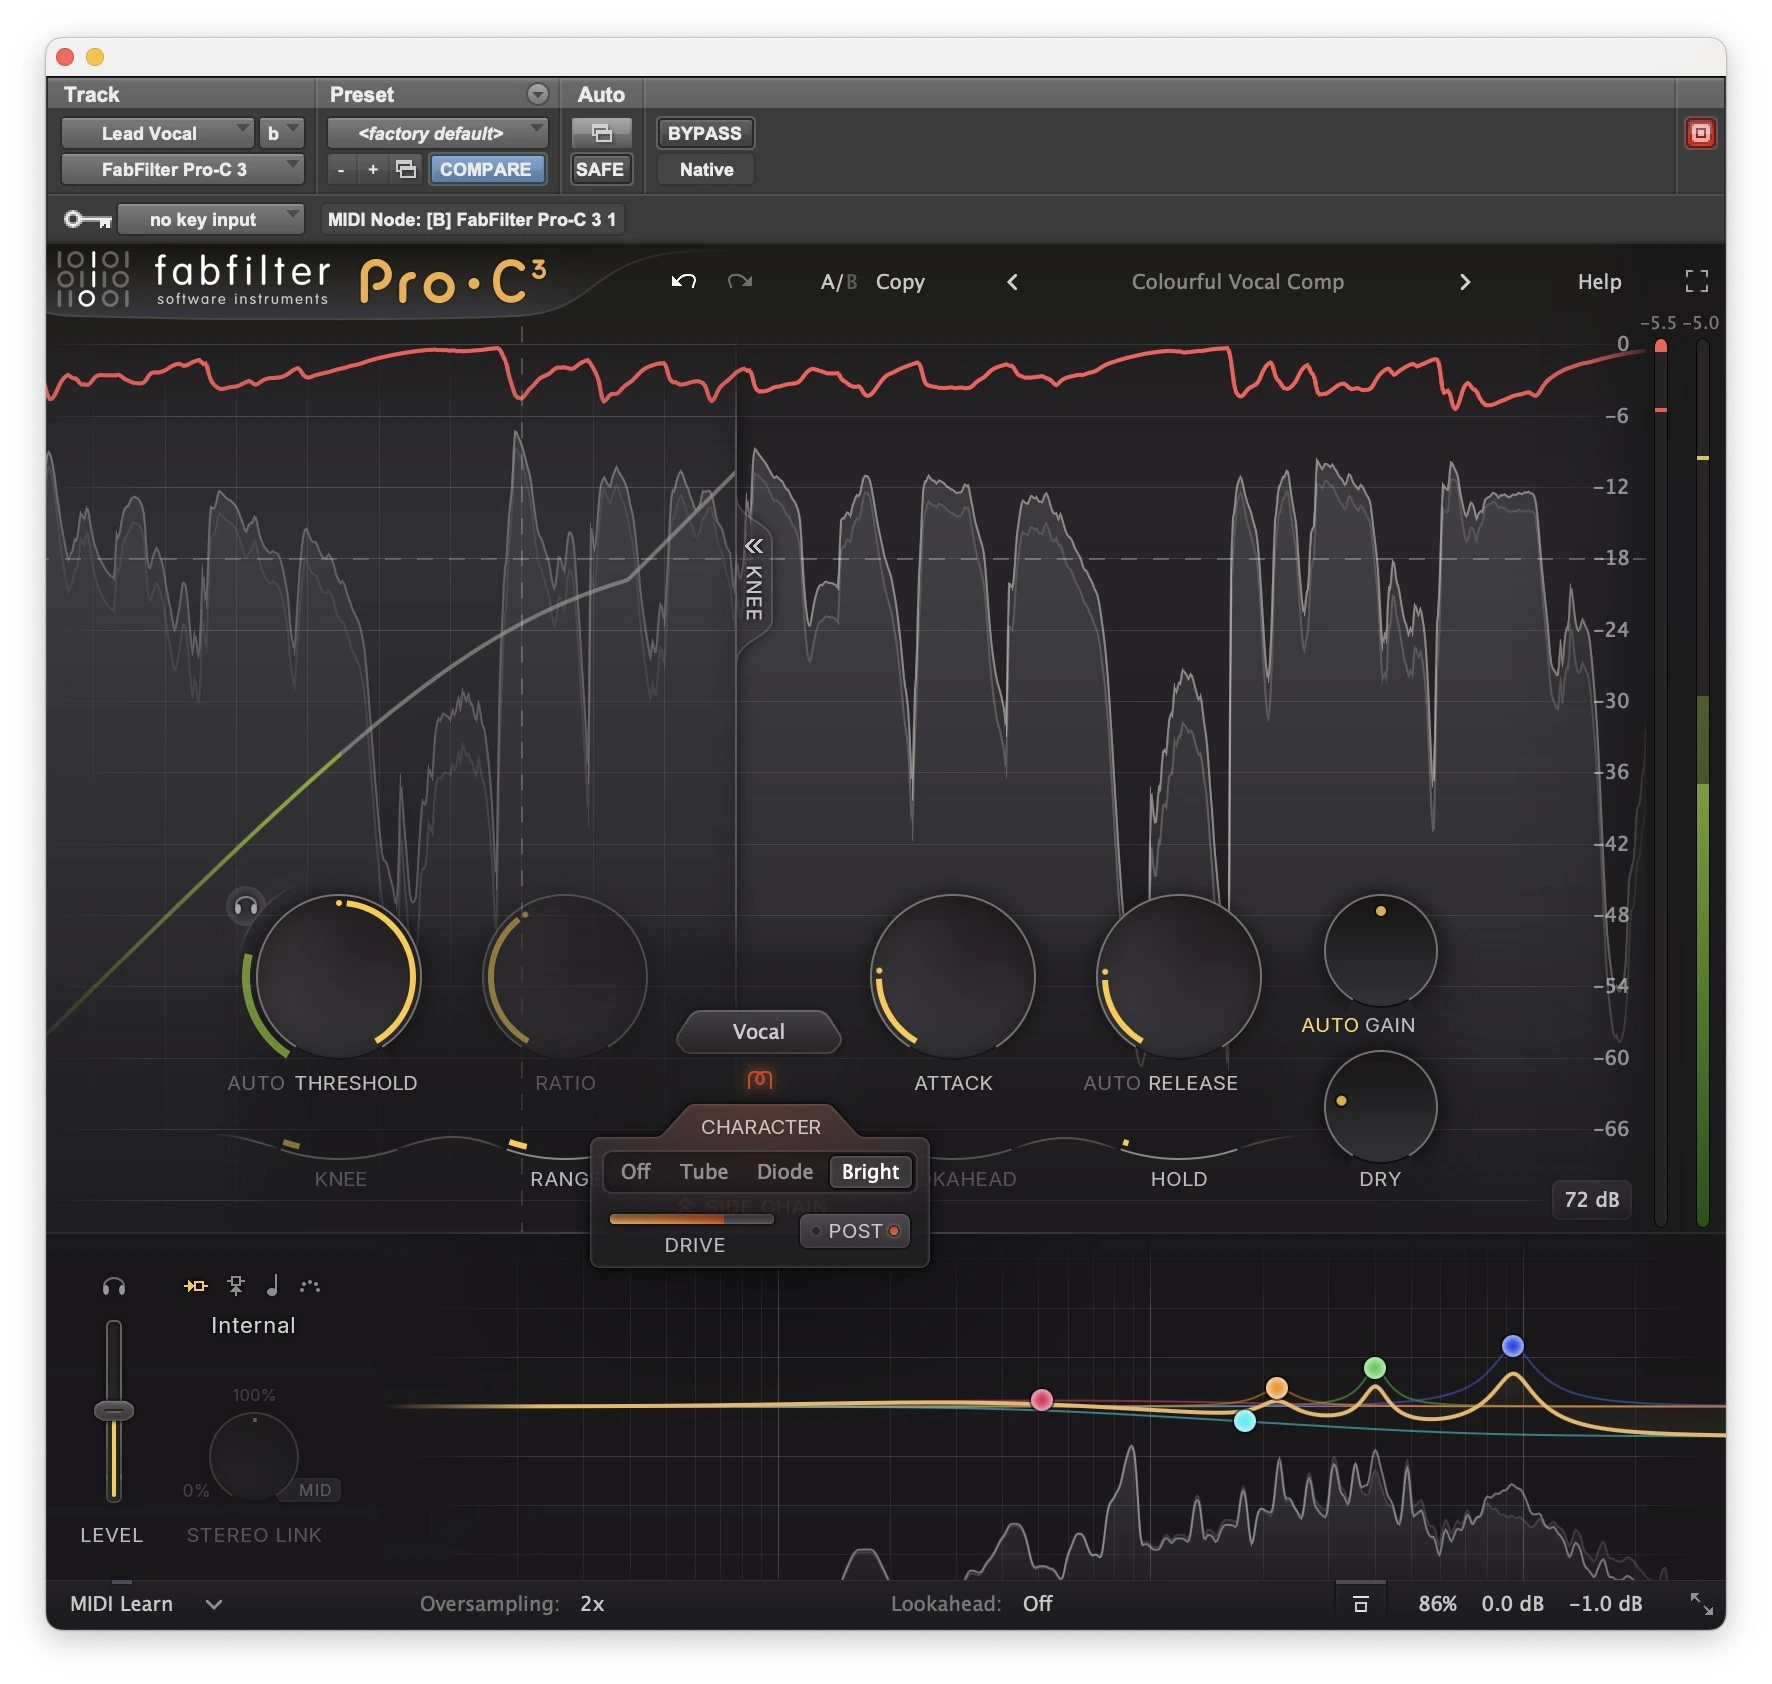Click the threshold audition headphones icon
Image resolution: width=1772 pixels, height=1684 pixels.
coord(246,906)
